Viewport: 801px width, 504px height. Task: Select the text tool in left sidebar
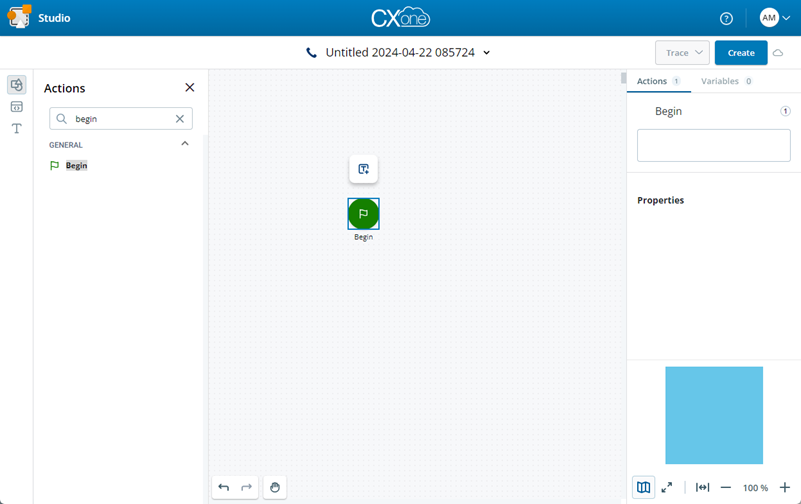17,128
